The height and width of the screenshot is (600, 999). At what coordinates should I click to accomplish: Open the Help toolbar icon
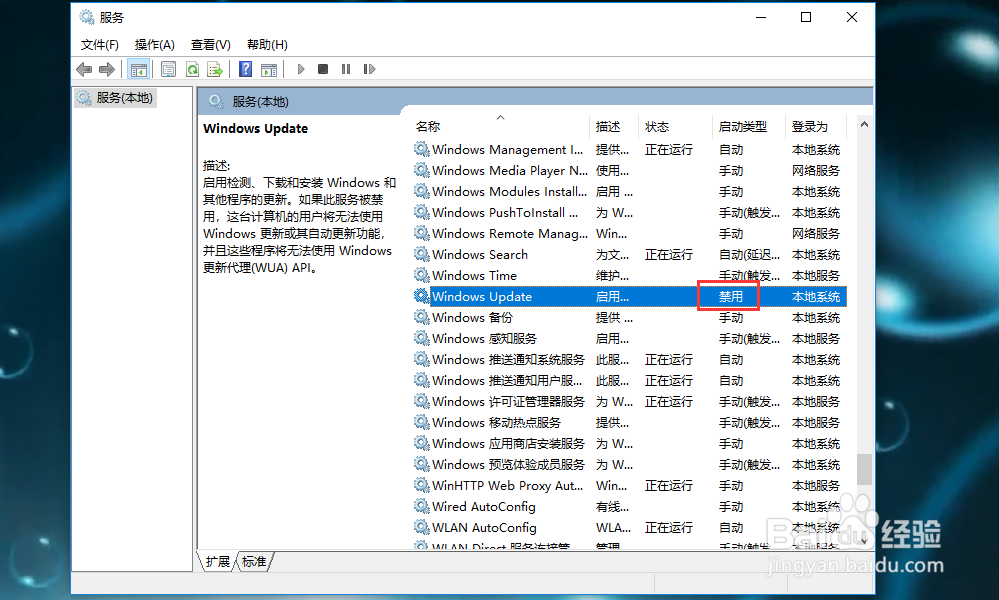coord(245,69)
